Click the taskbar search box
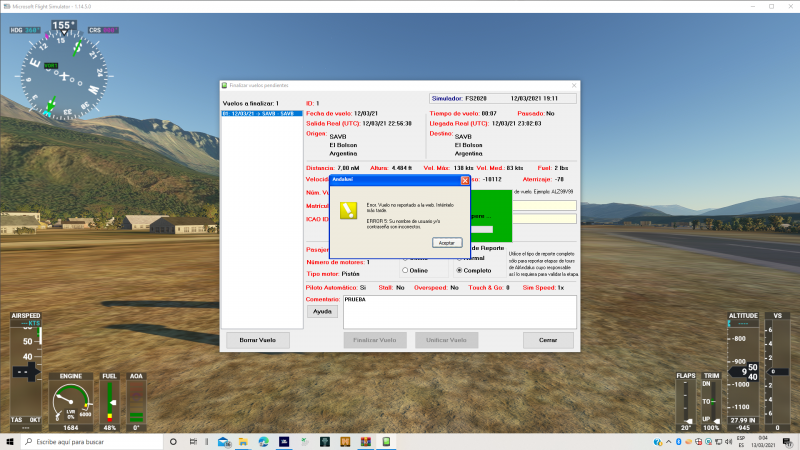 tap(92, 442)
